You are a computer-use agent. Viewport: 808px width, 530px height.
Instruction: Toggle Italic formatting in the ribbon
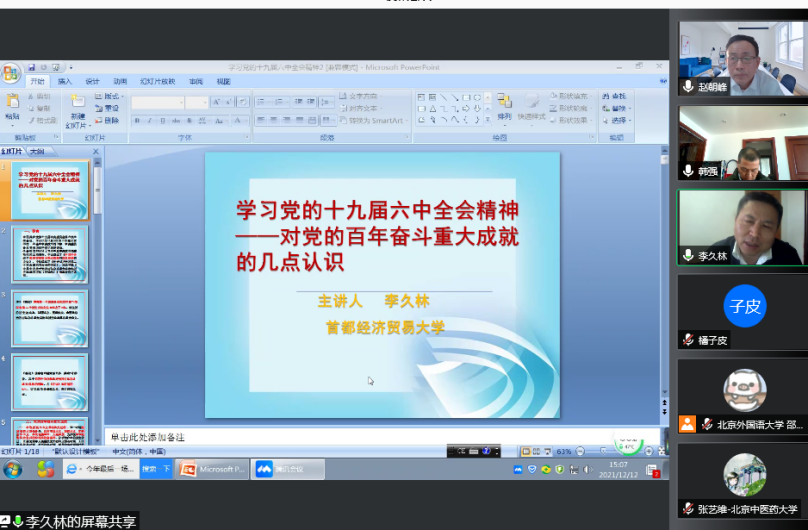[x=149, y=120]
